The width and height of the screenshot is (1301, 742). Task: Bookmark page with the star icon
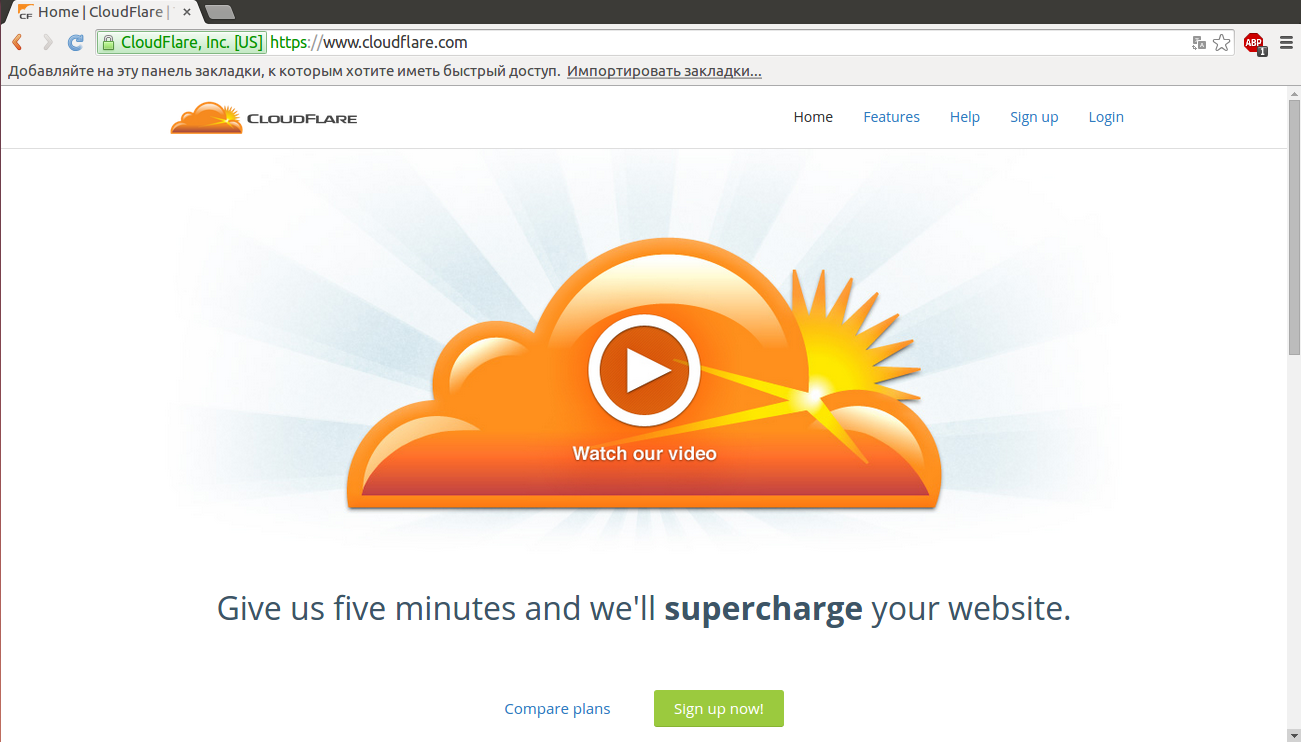tap(1222, 42)
